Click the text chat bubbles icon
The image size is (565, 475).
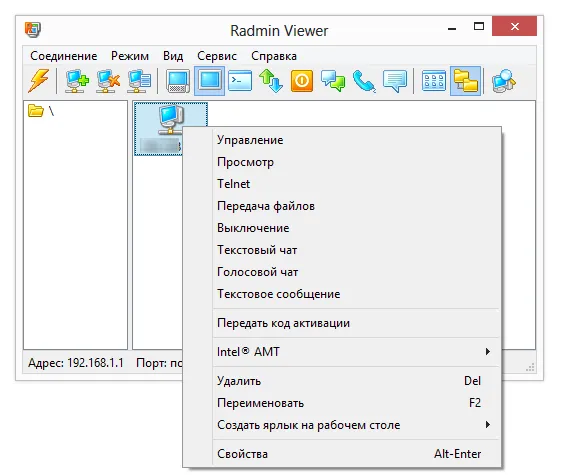(x=333, y=81)
